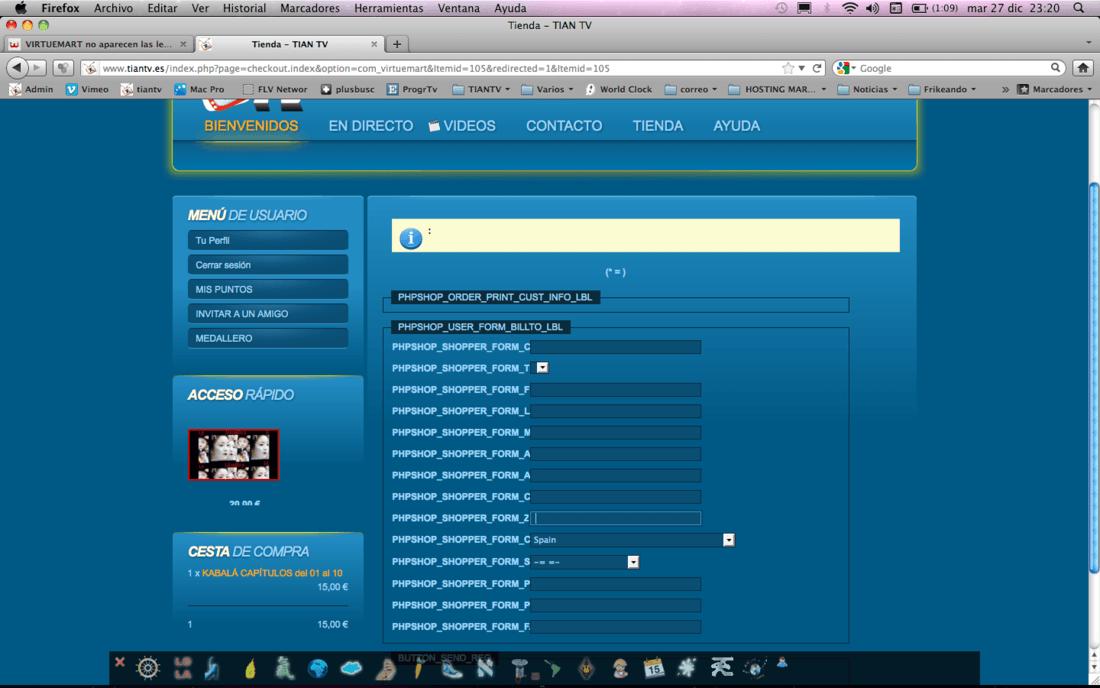1100x688 pixels.
Task: Open the Historial menu
Action: (244, 8)
